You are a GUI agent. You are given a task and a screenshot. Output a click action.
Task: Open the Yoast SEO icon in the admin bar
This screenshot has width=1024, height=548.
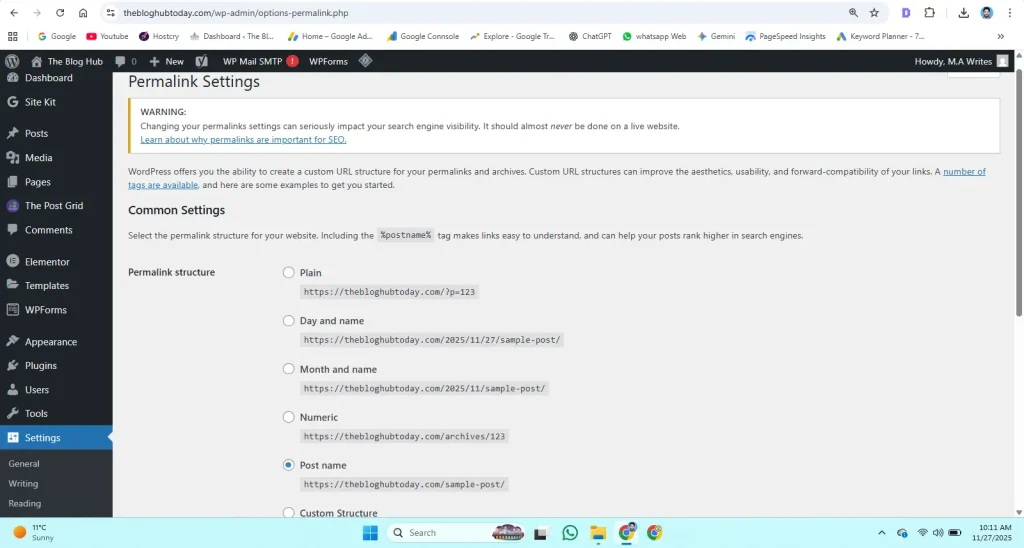(201, 61)
